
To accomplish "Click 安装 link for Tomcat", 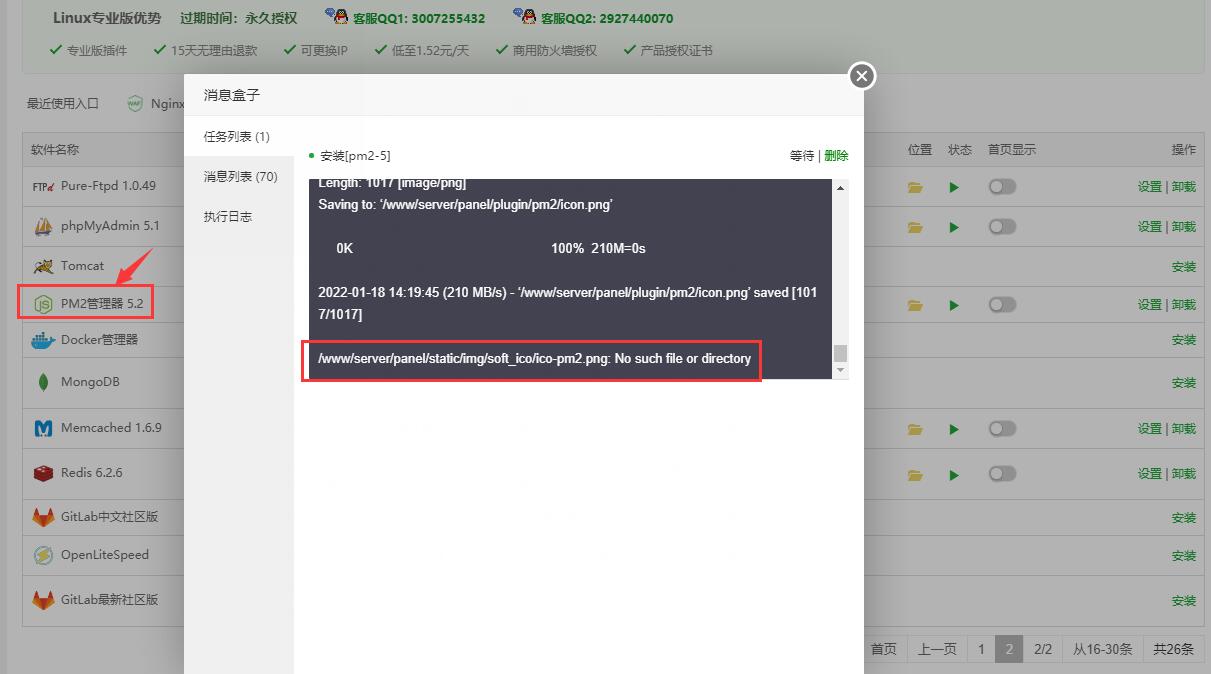I will tap(1184, 267).
